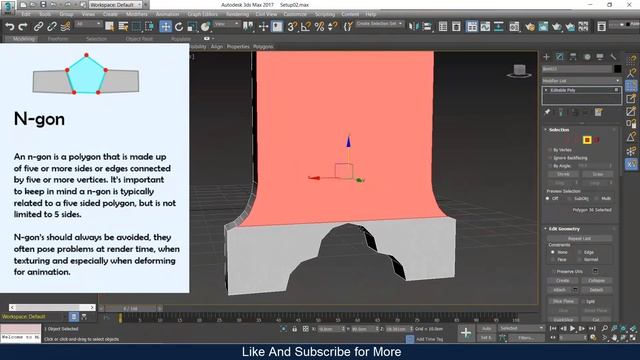The height and width of the screenshot is (360, 640).
Task: Toggle the 3D Snaps icon
Action: click(292, 27)
